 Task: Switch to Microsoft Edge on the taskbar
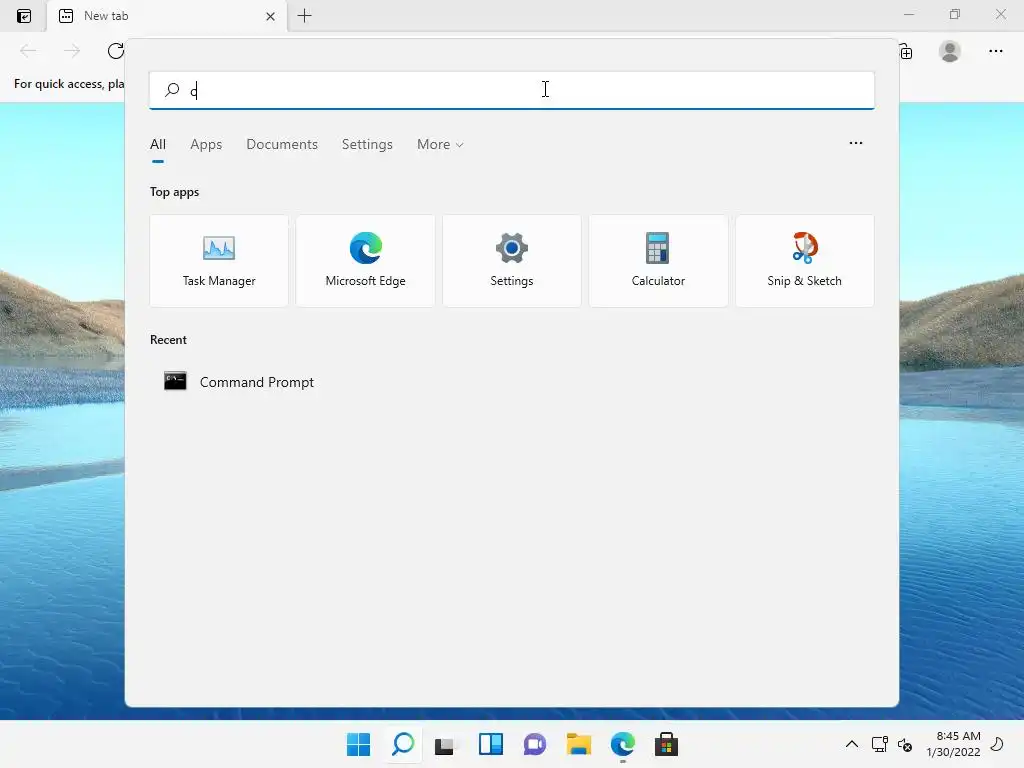(x=622, y=744)
